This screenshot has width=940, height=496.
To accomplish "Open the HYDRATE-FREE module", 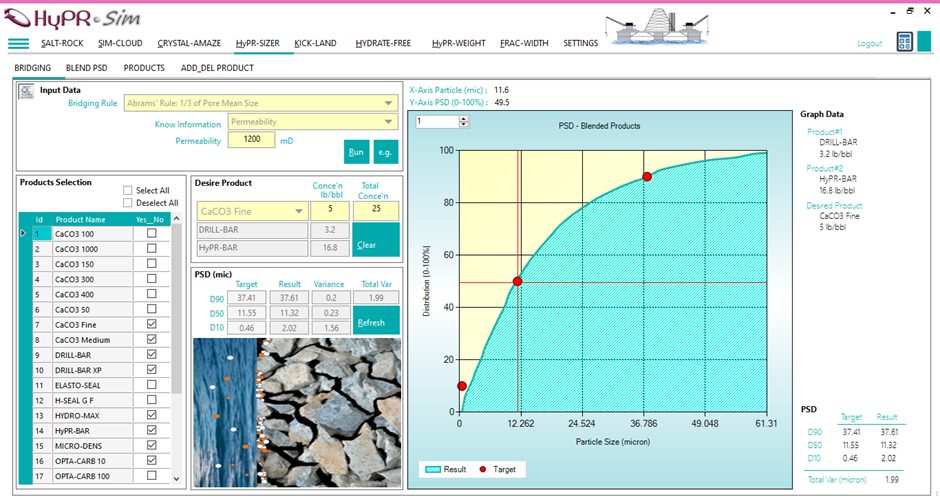I will [x=383, y=43].
